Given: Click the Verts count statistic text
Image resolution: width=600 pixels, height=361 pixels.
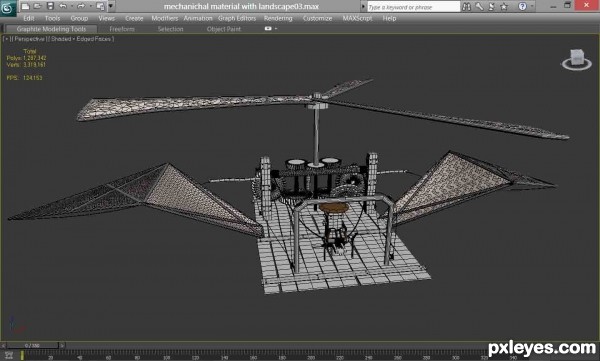Looking at the screenshot, I should pos(26,65).
